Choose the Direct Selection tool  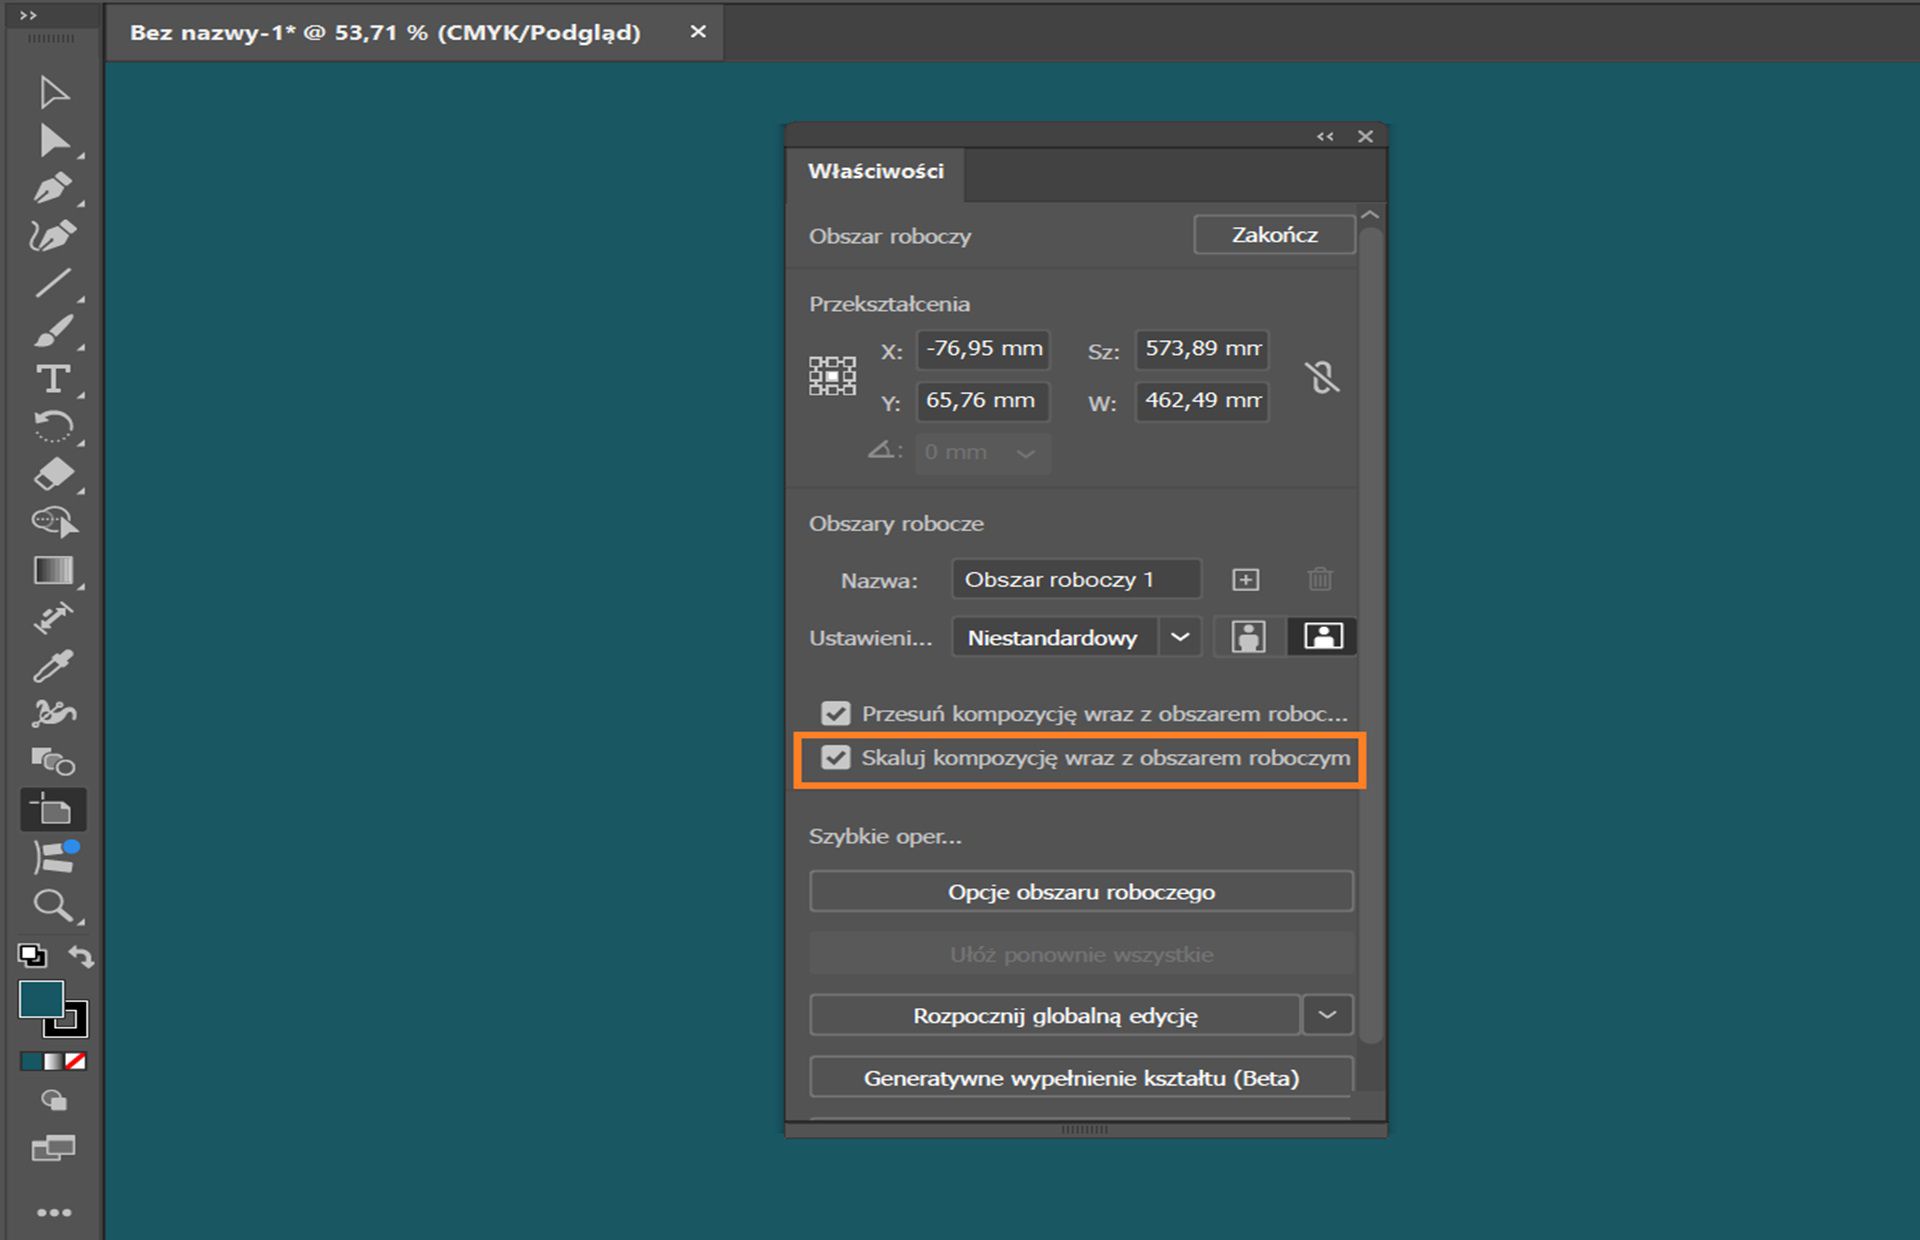coord(55,140)
